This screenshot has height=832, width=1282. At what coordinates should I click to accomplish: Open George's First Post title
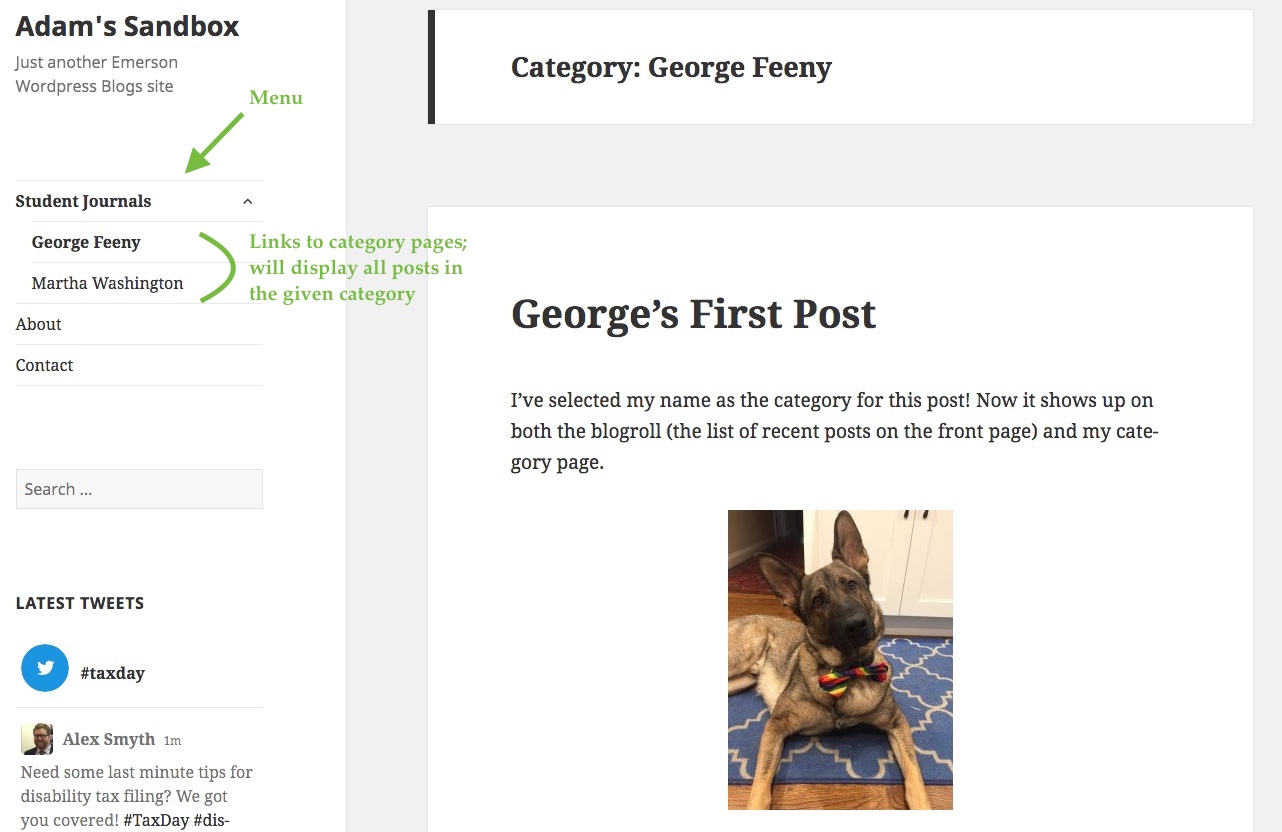pyautogui.click(x=693, y=314)
